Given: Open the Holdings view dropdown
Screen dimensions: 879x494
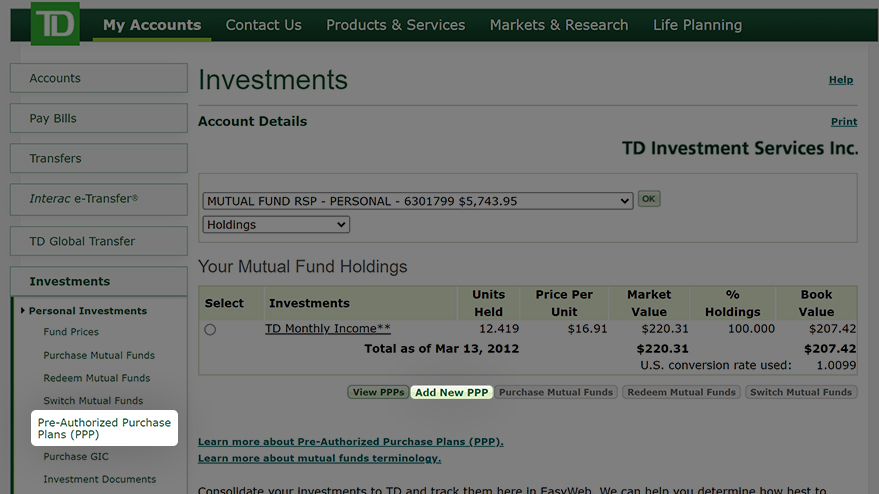Looking at the screenshot, I should coord(276,224).
